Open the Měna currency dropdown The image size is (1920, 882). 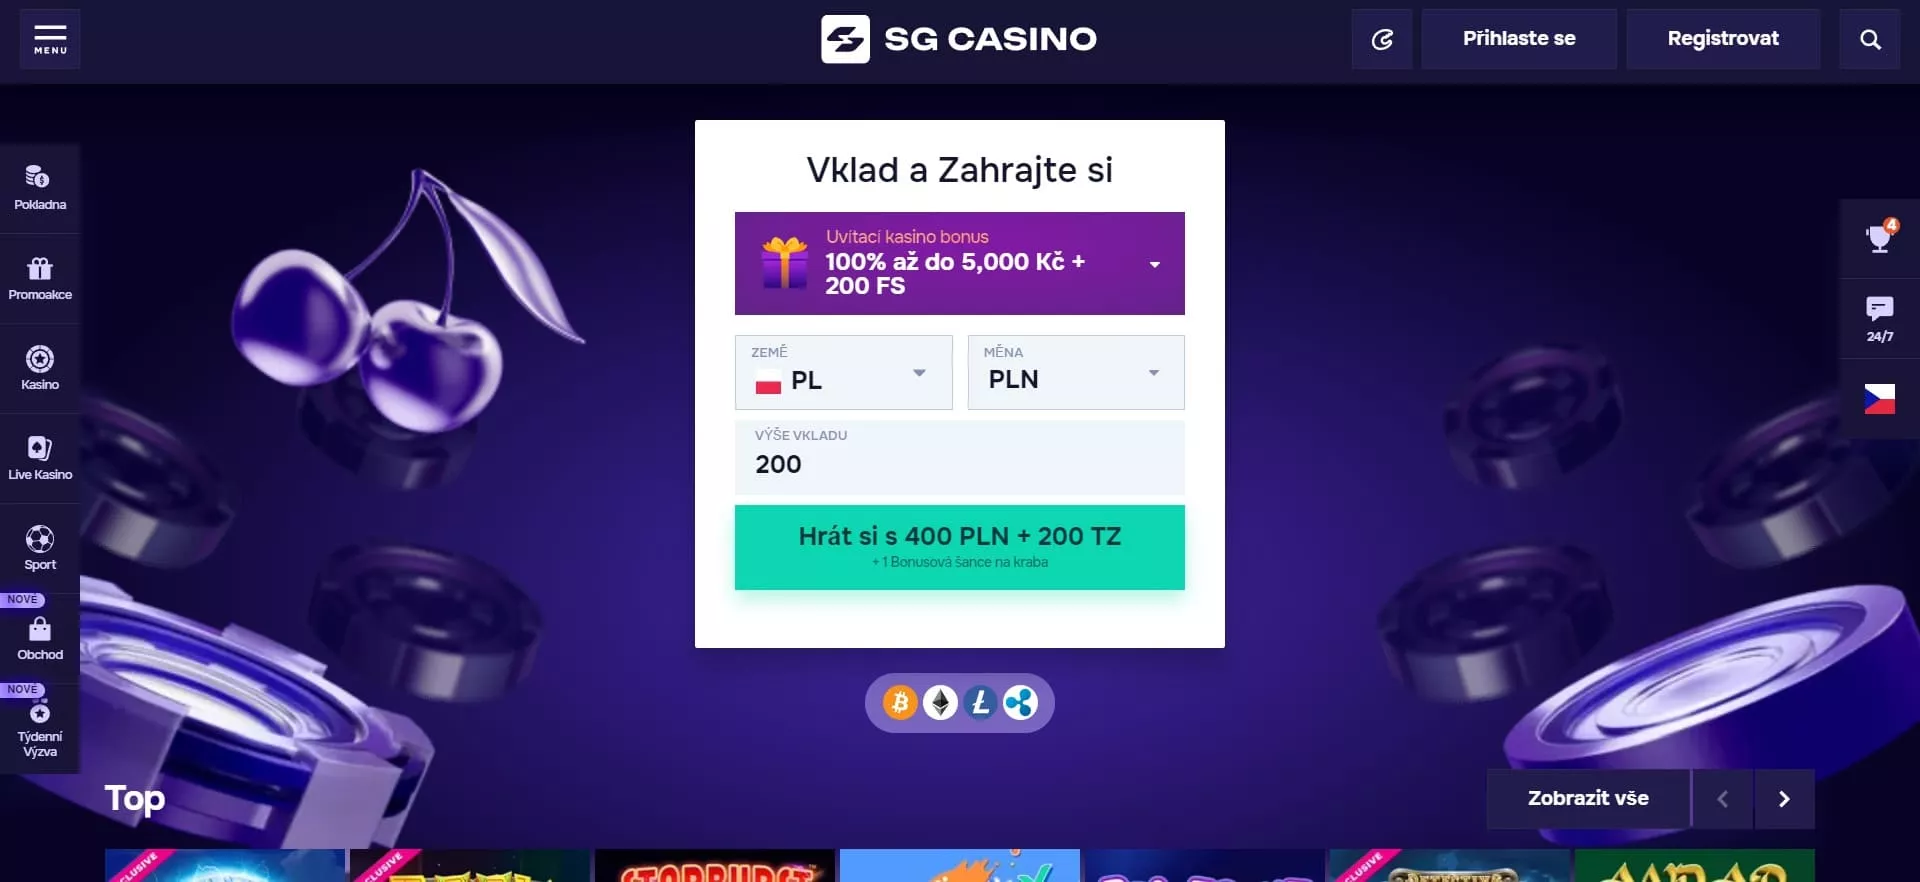(1076, 372)
